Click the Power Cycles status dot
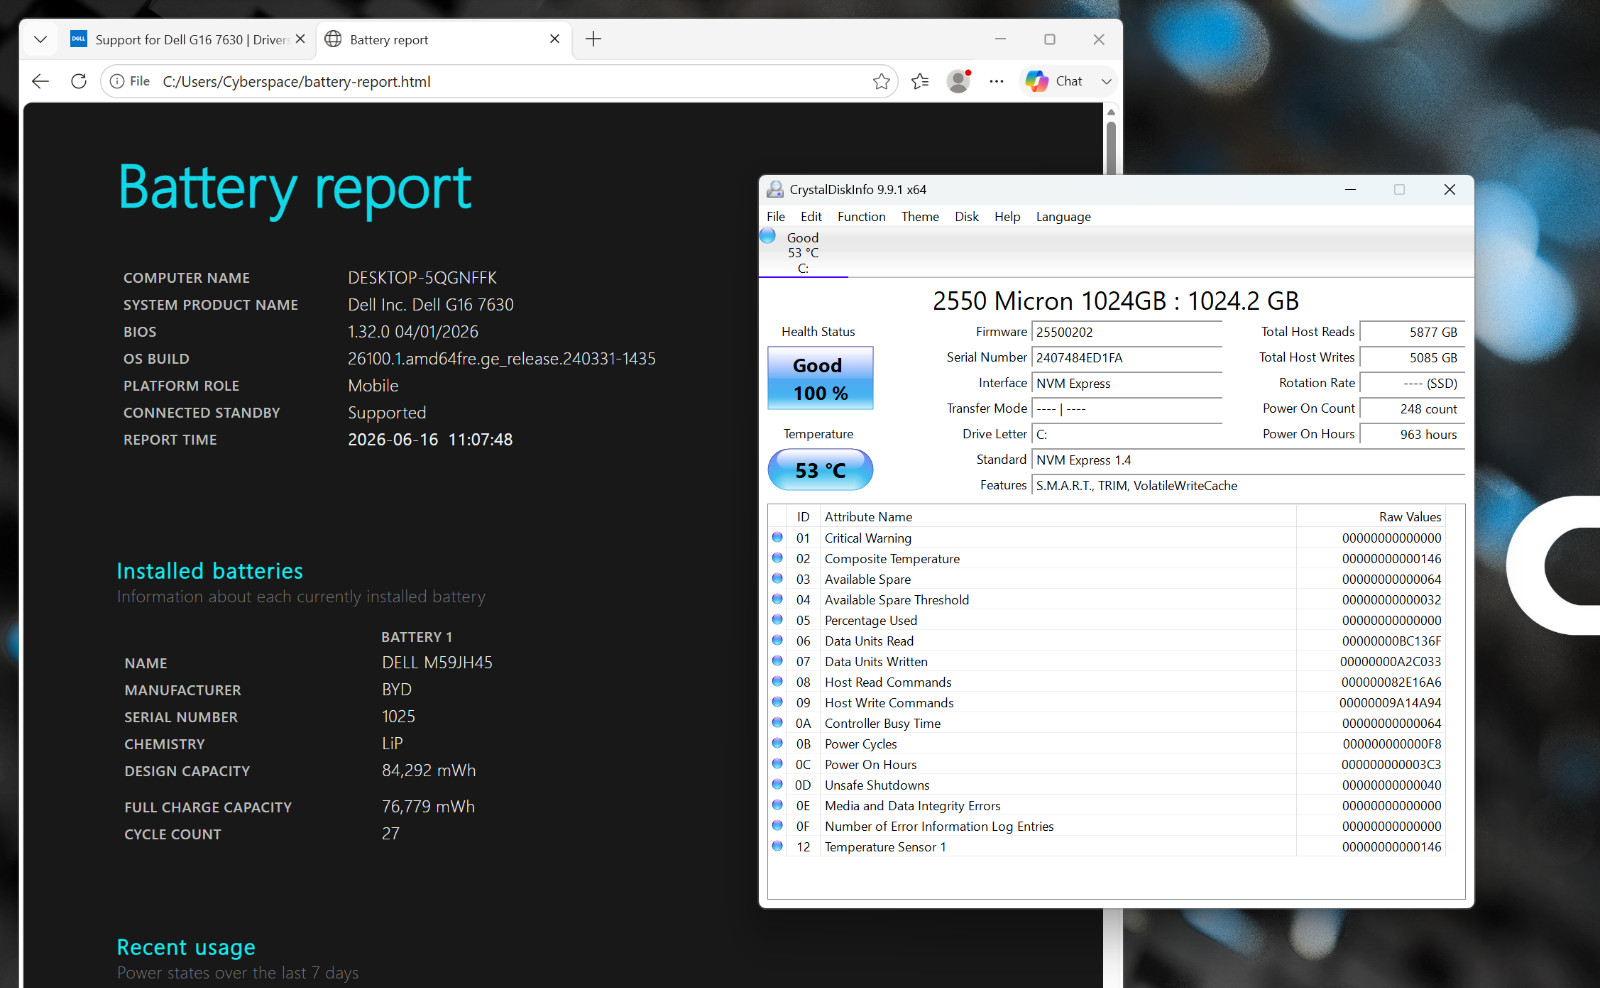This screenshot has width=1600, height=988. 778,744
